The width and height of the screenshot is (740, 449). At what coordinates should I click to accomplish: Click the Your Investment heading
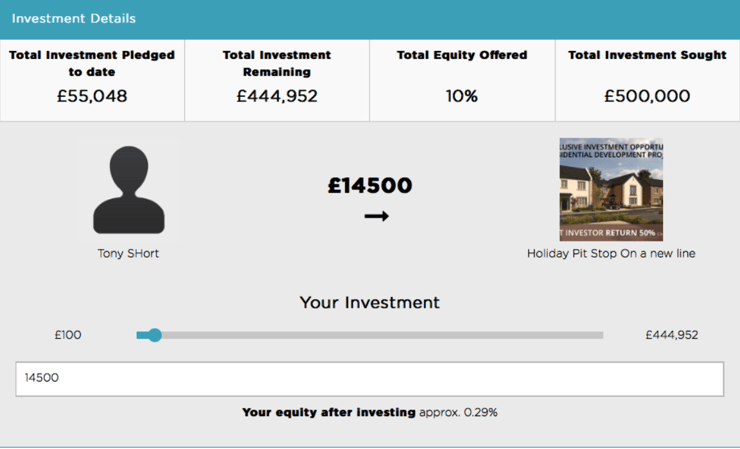tap(370, 303)
